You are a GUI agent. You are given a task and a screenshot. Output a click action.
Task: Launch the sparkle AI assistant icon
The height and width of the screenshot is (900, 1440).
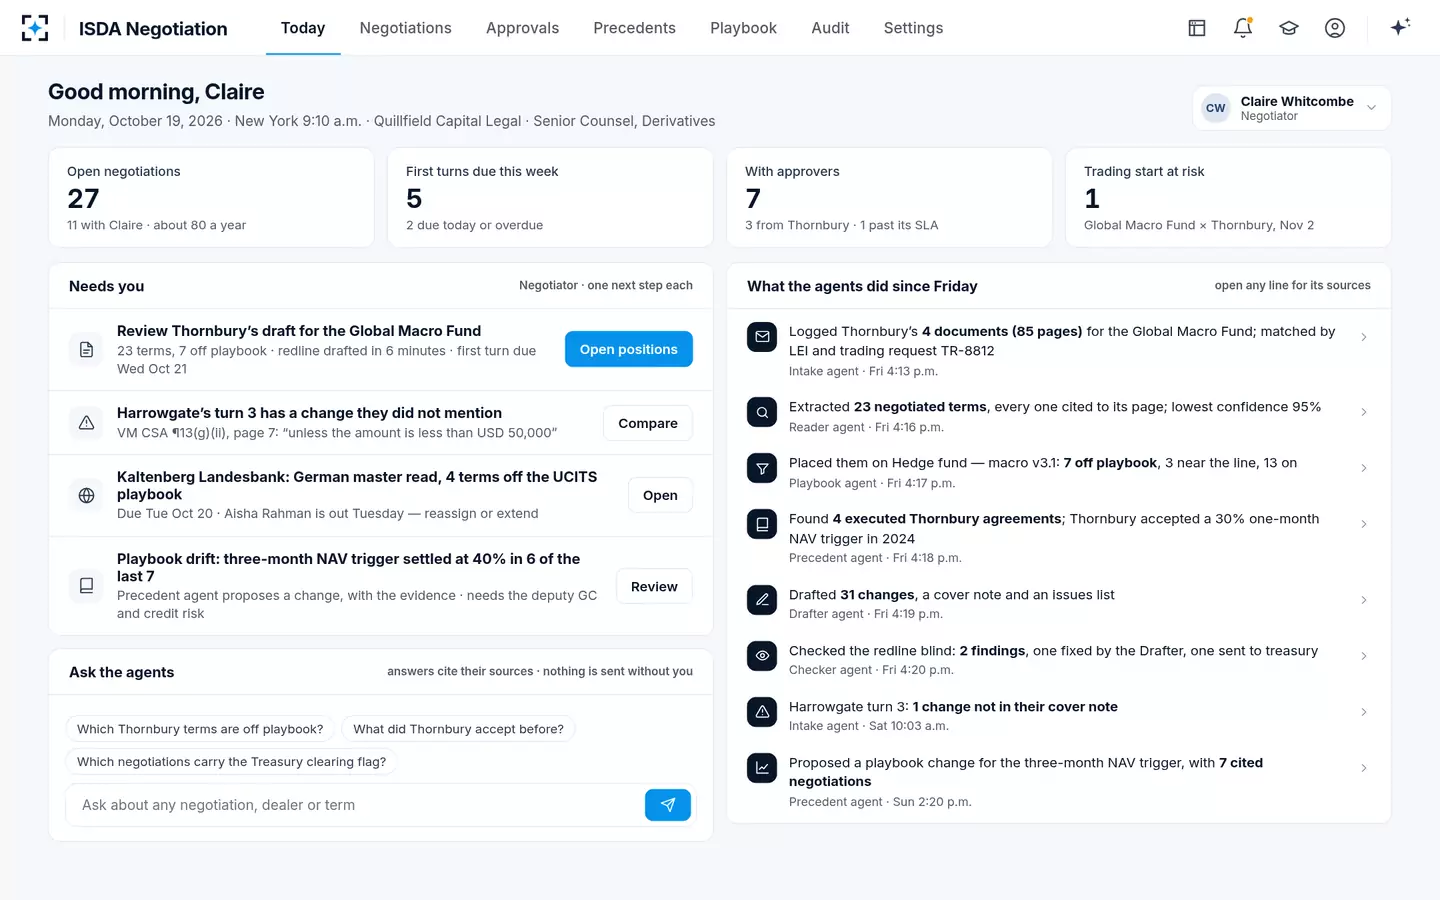1400,27
